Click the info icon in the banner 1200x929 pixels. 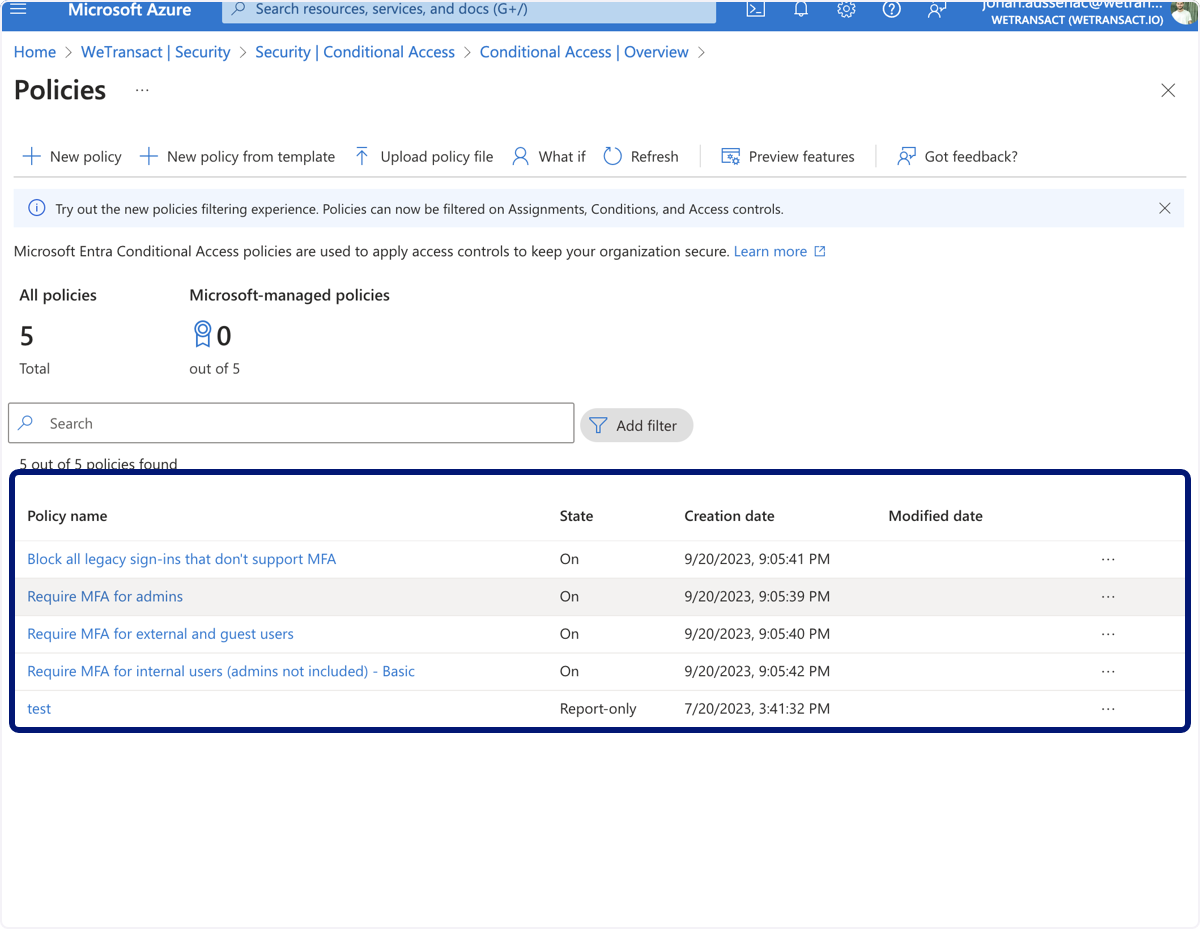tap(36, 208)
